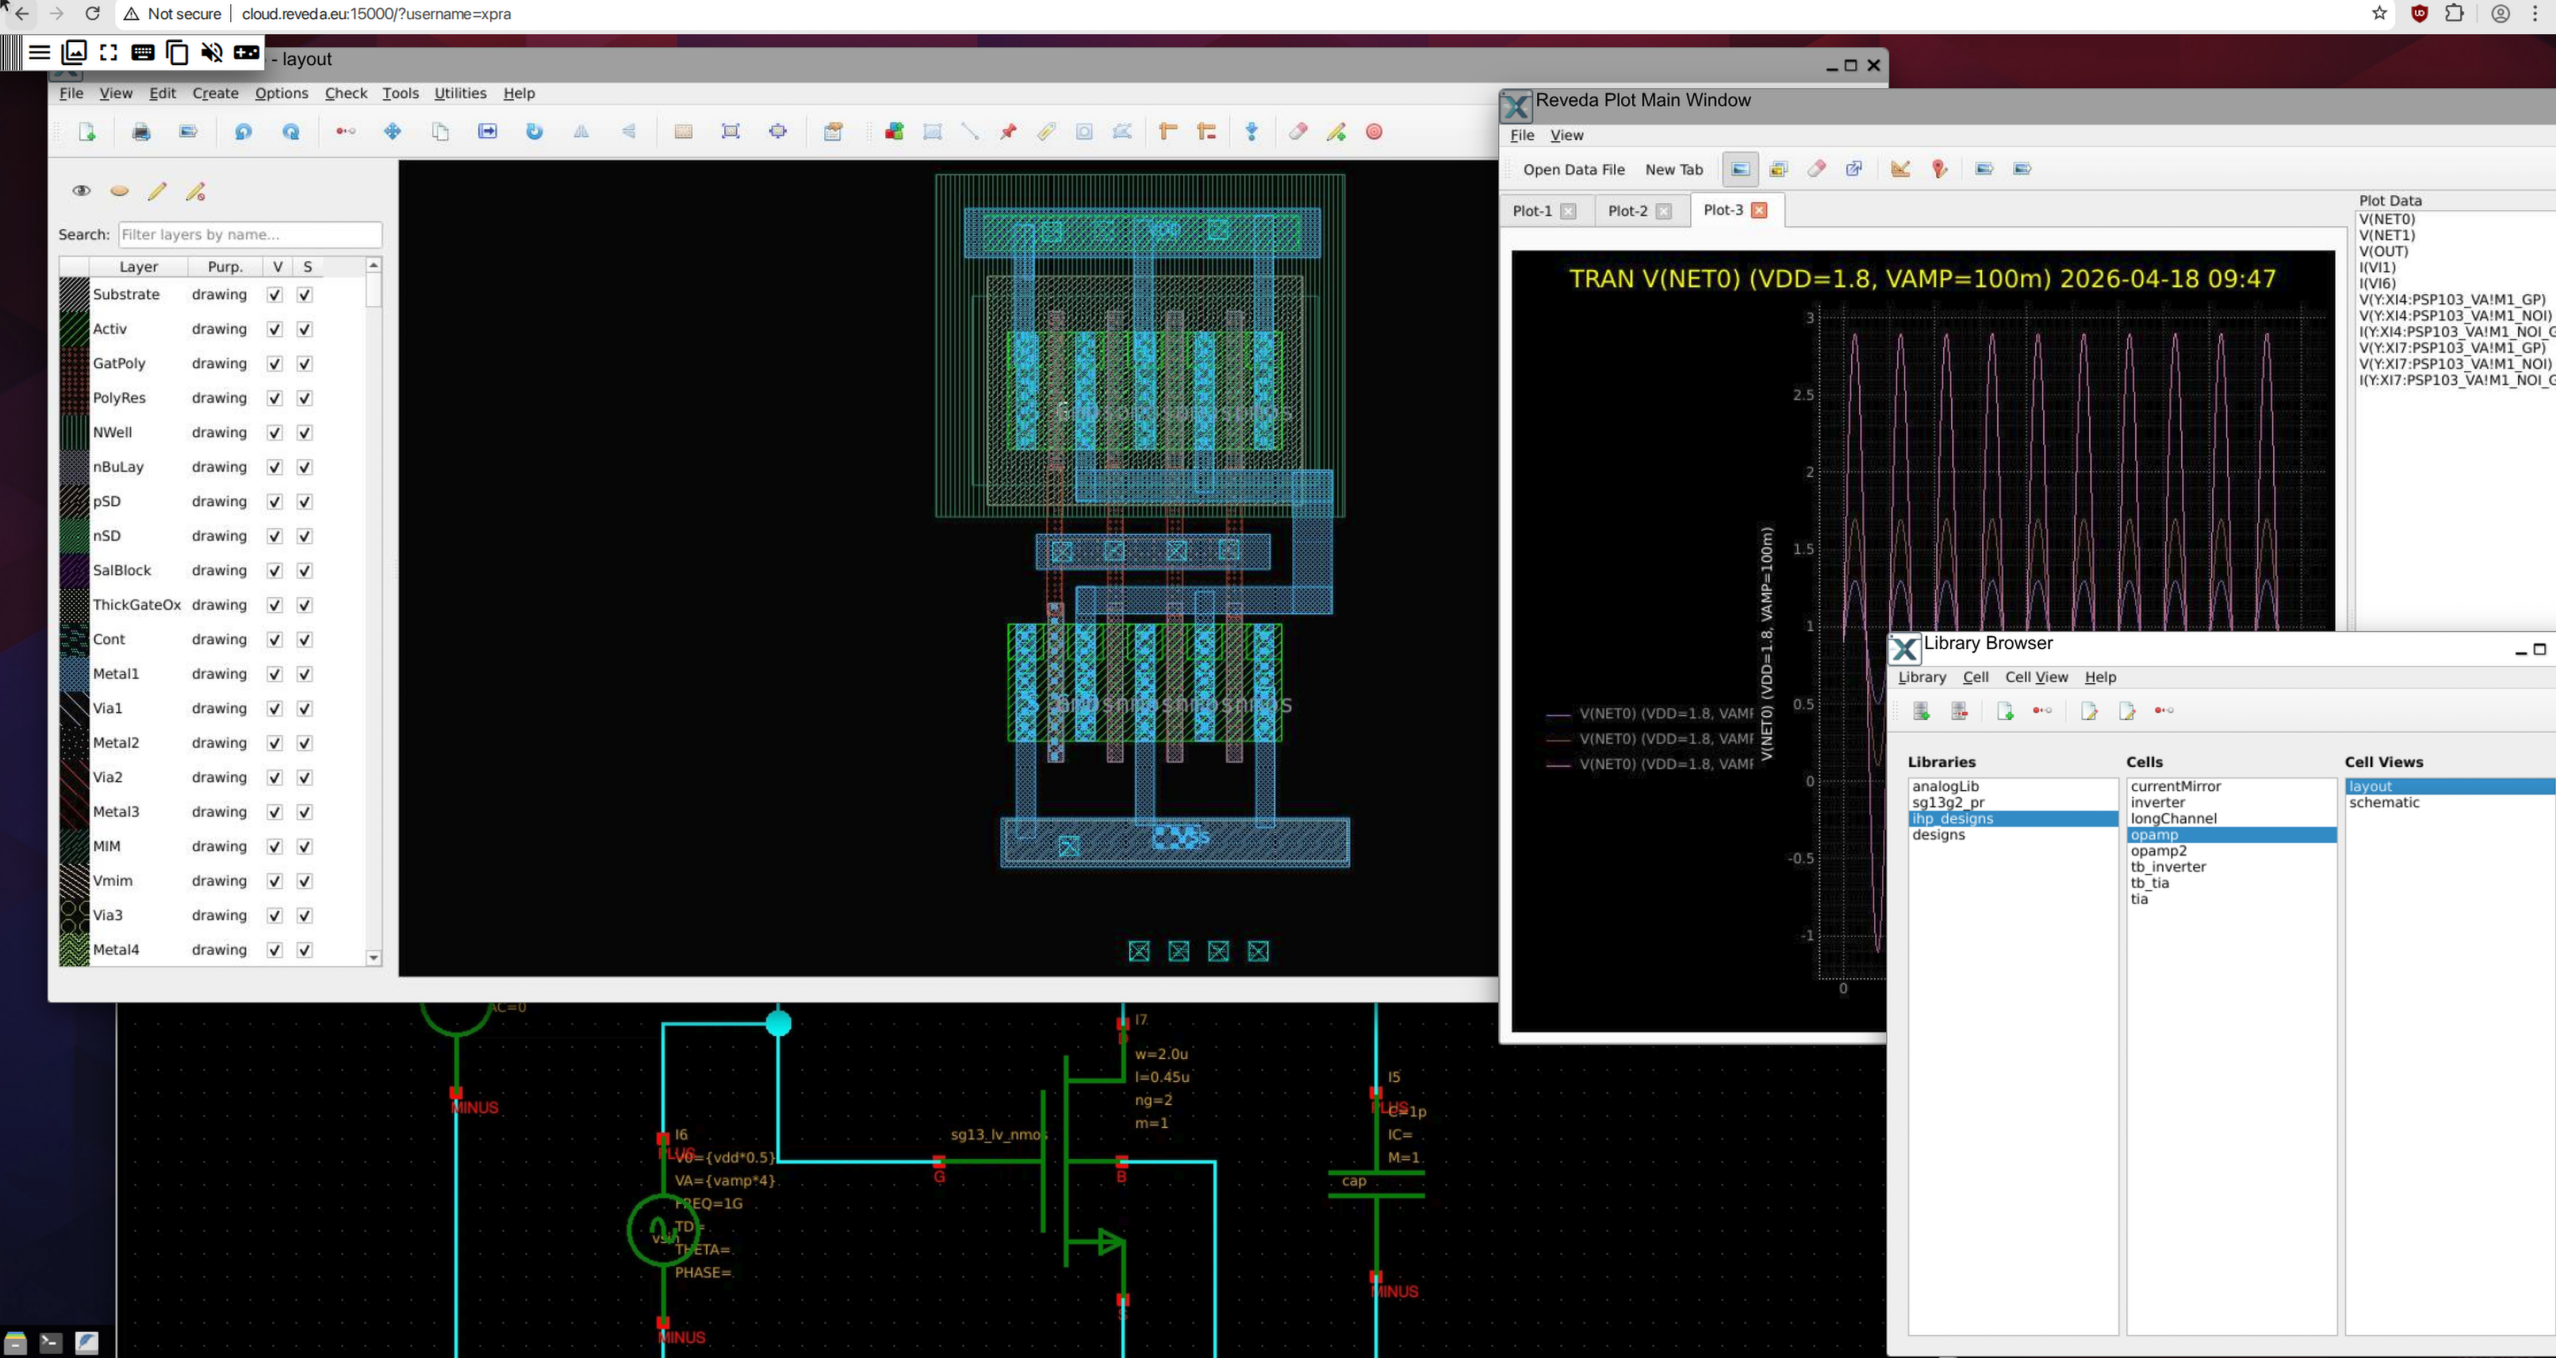Uncheck the NWell layer visibility checkbox
This screenshot has width=2556, height=1358.
click(x=275, y=433)
